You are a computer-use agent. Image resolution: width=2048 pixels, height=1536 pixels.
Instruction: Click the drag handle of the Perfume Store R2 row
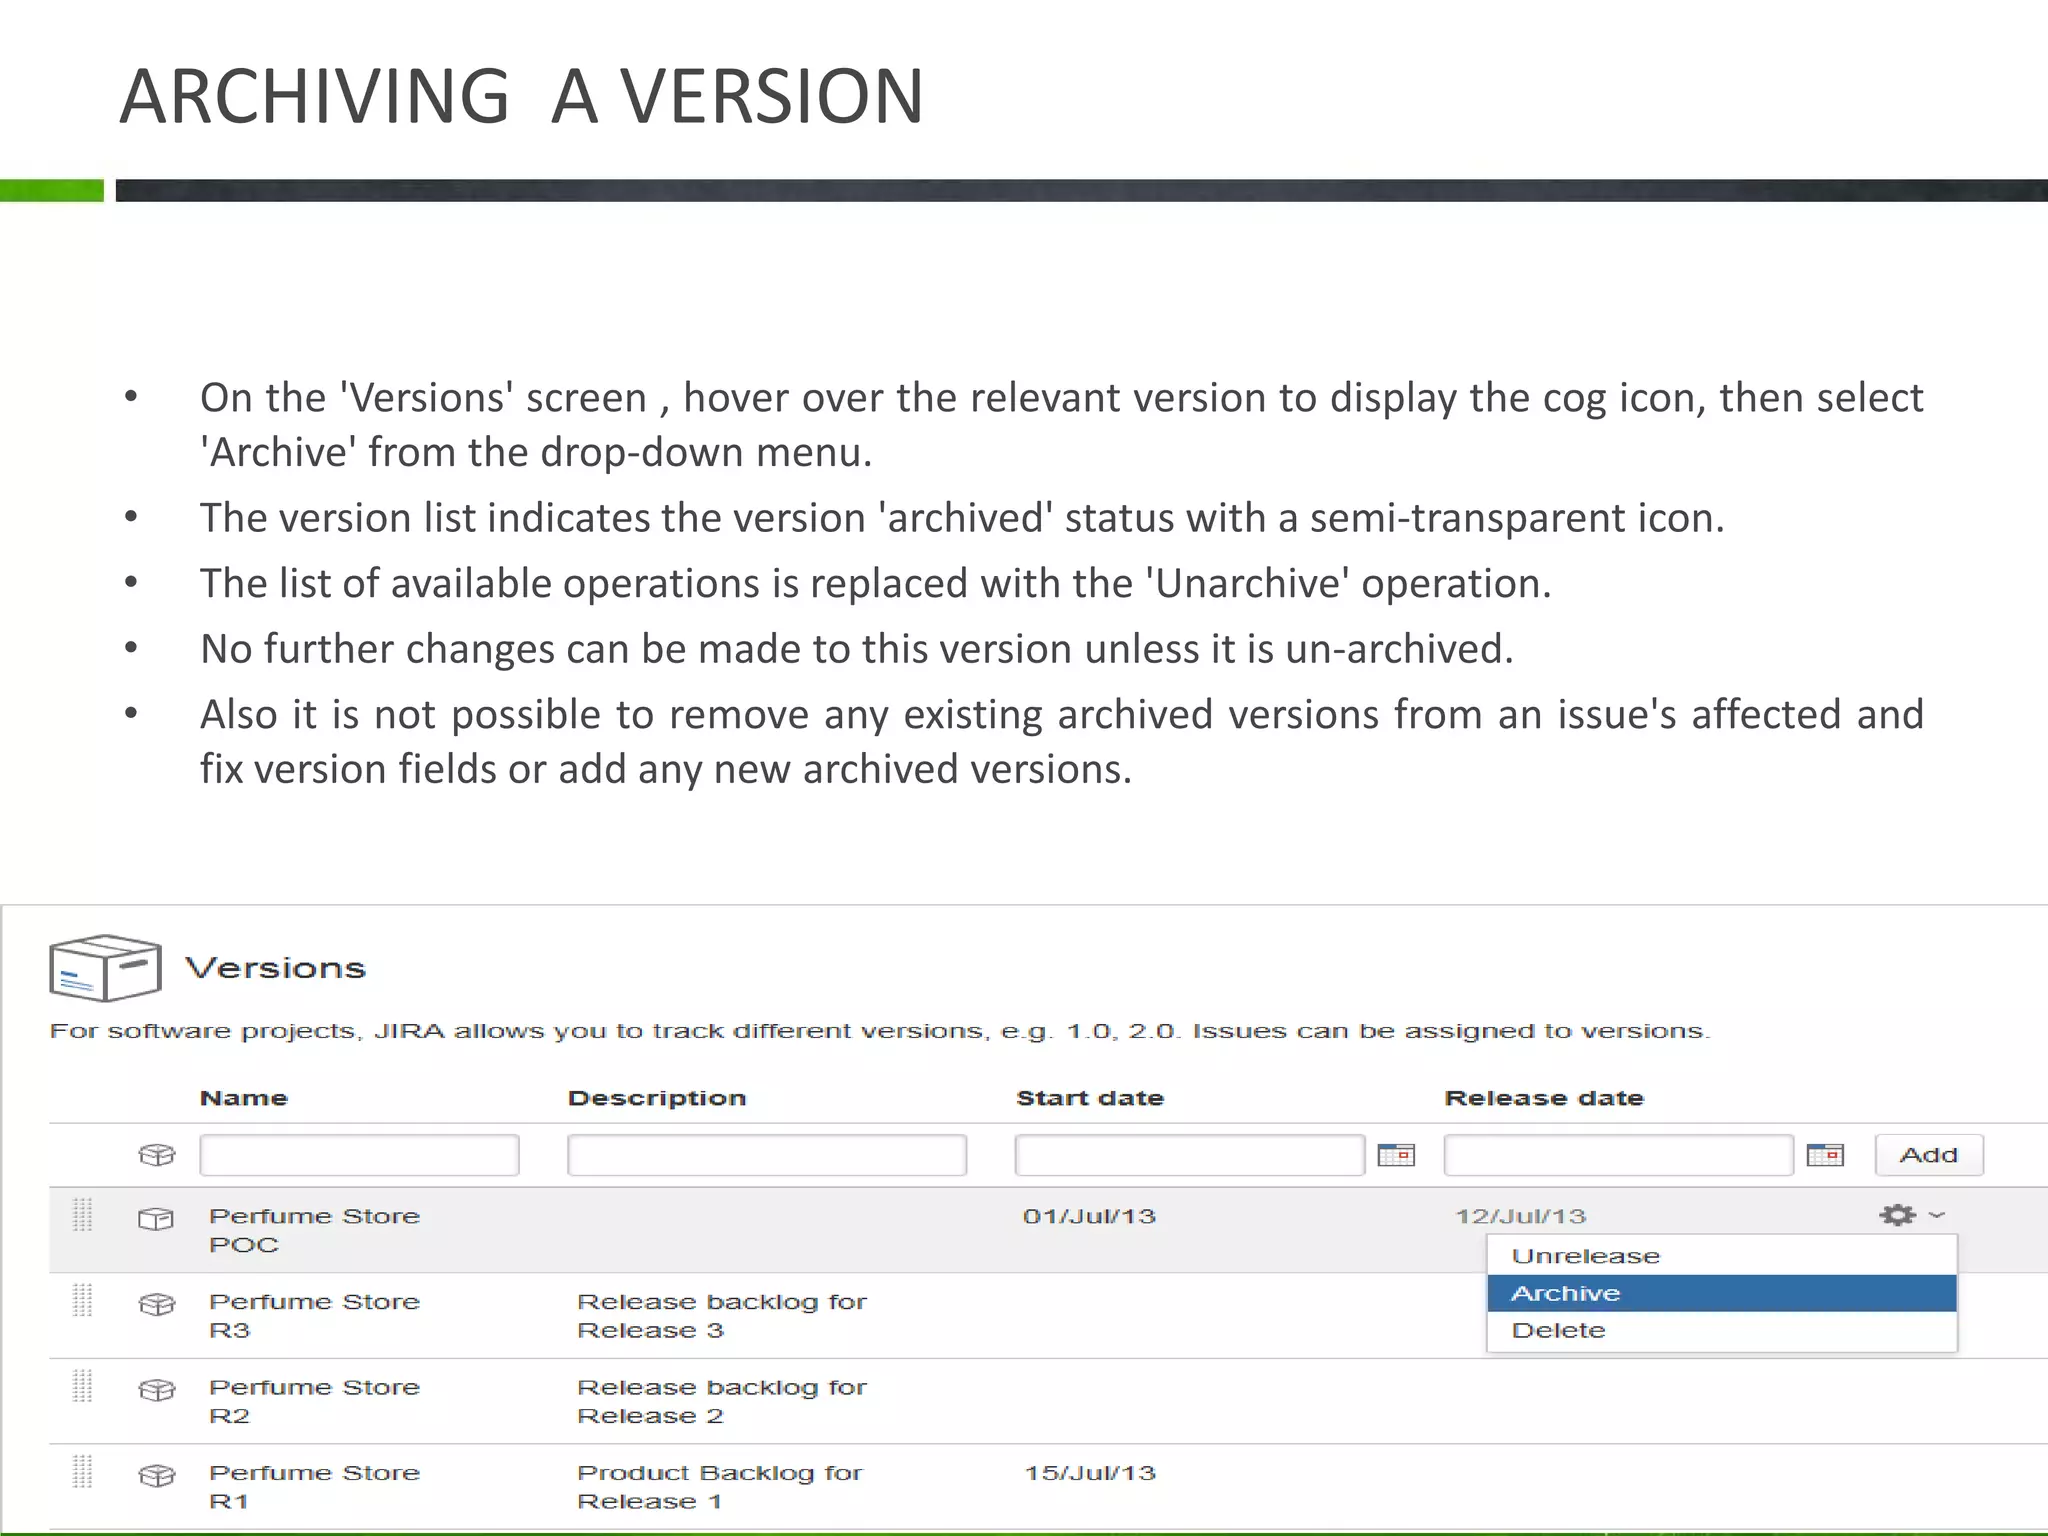click(x=83, y=1386)
